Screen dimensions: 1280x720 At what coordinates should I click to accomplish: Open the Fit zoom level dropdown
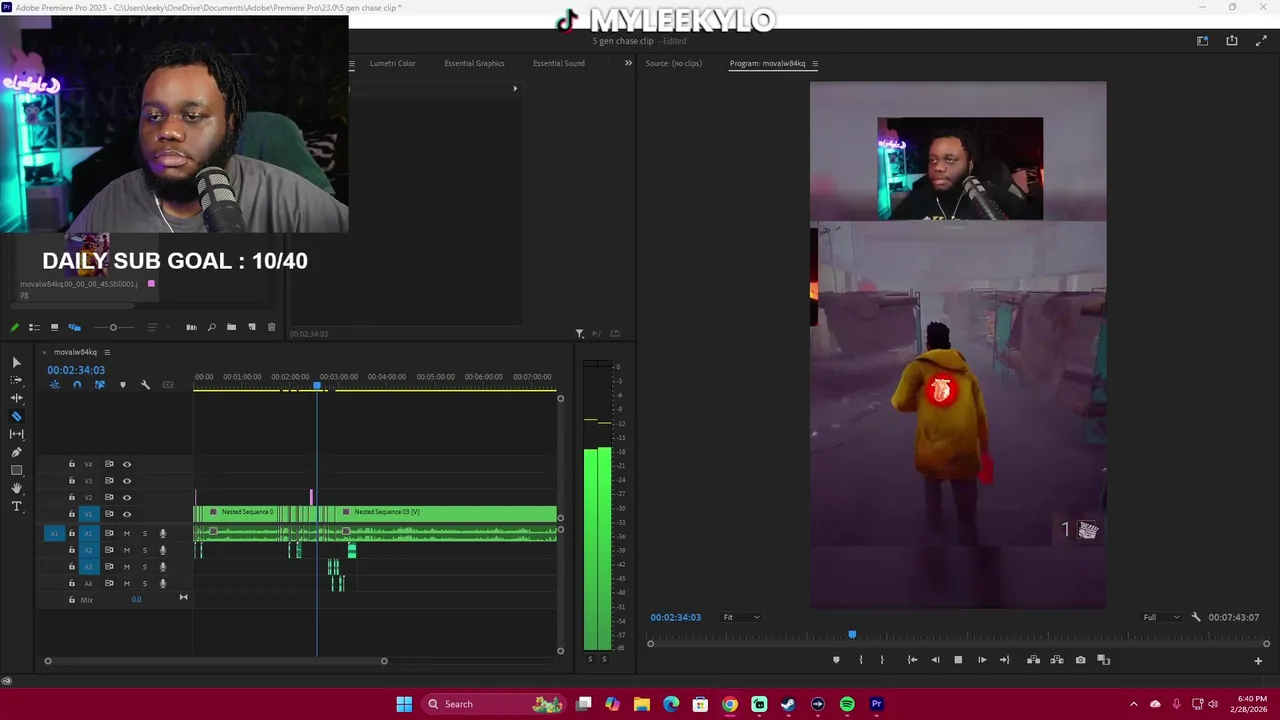click(x=741, y=617)
